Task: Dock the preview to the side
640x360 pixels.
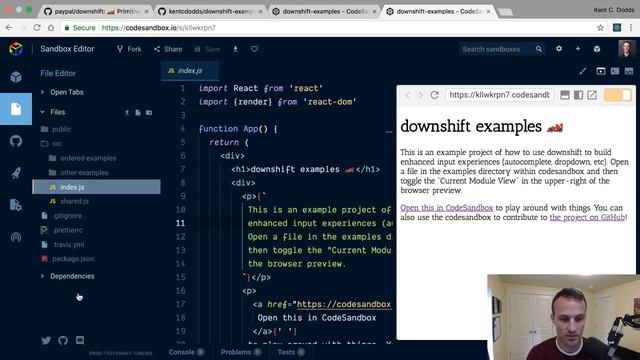Action: click(578, 95)
